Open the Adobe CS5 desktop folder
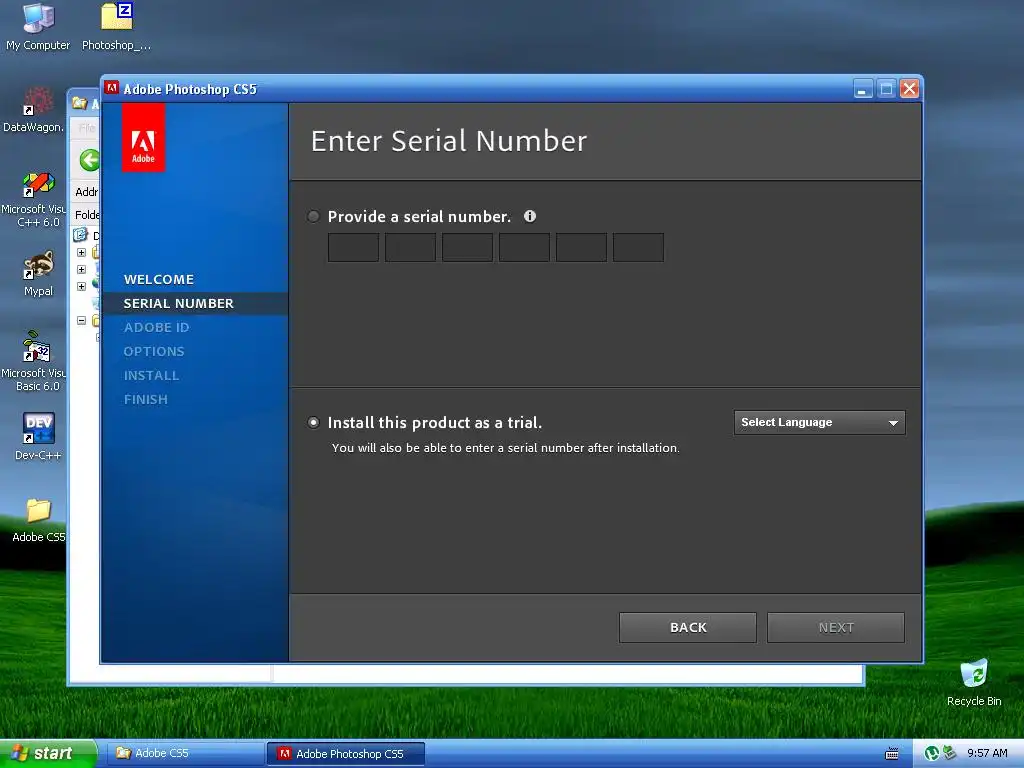 [39, 520]
